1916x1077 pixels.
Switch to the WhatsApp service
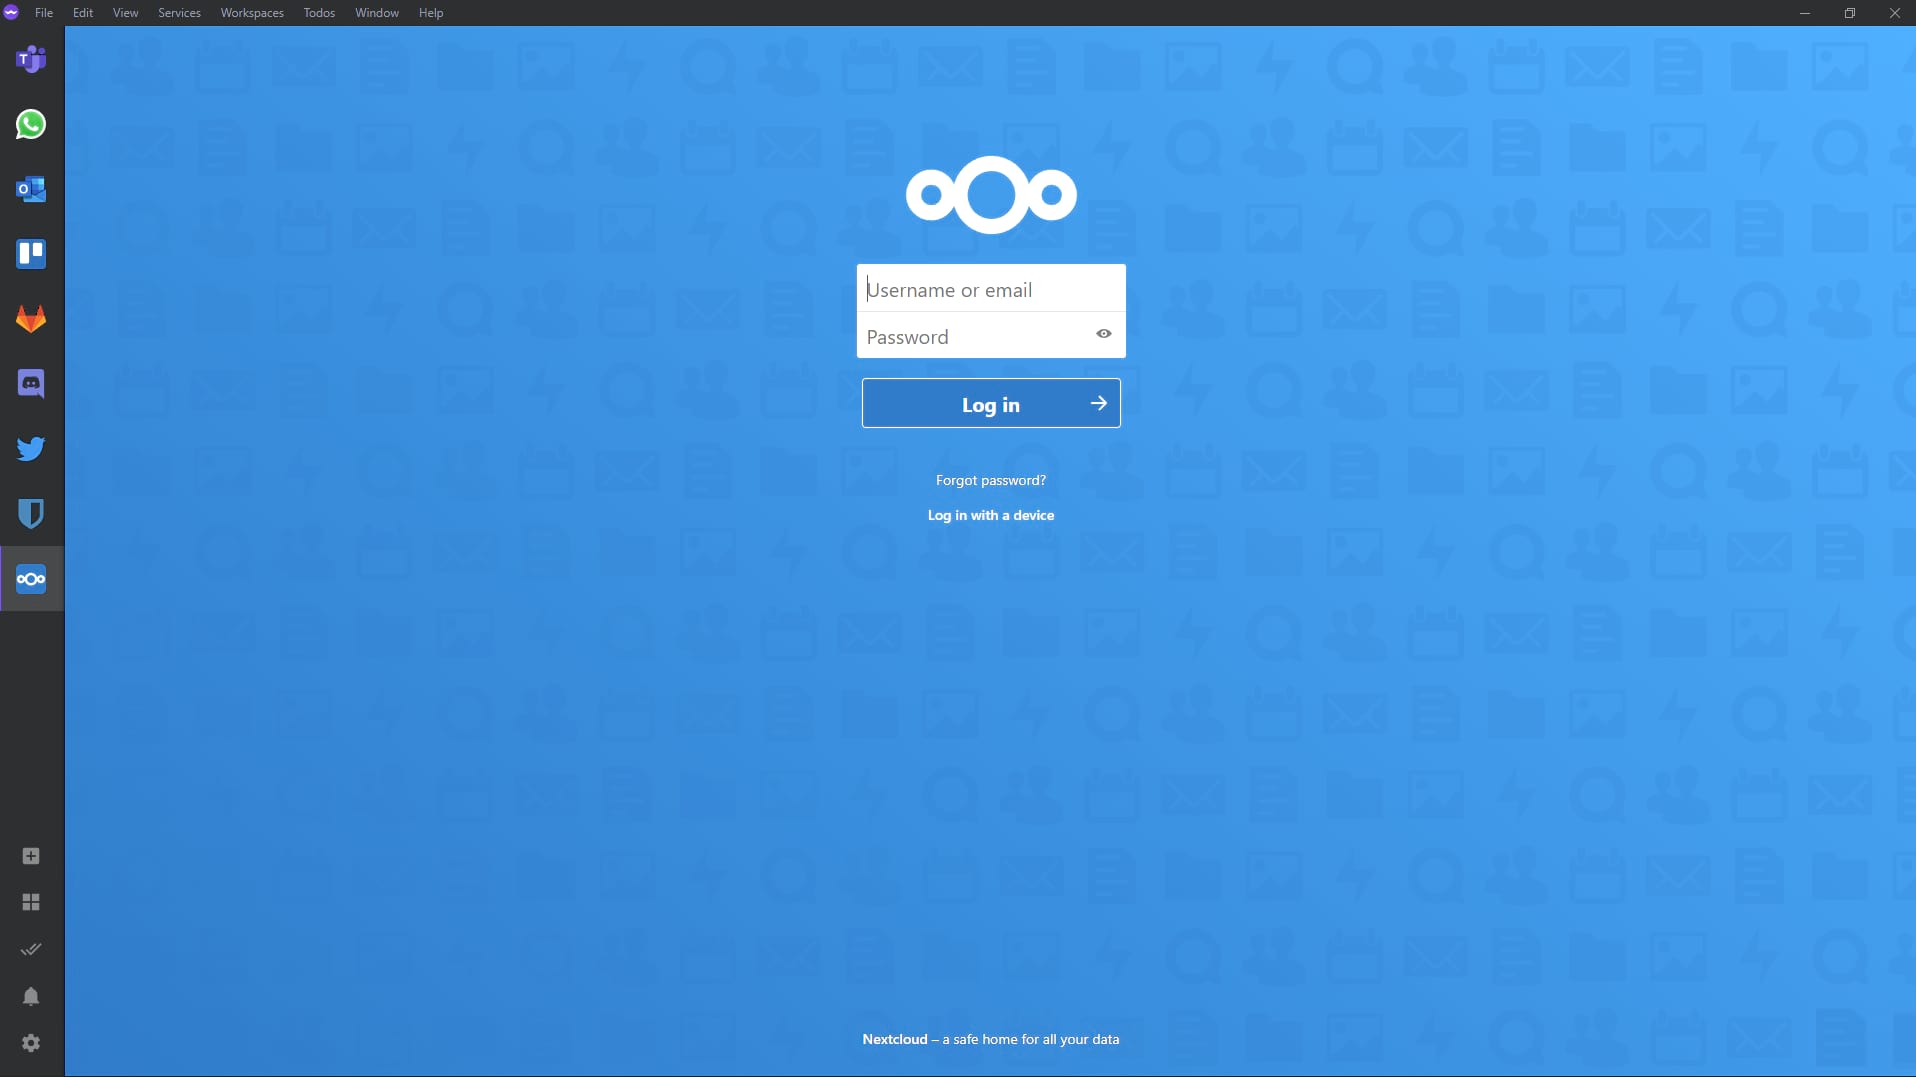31,125
